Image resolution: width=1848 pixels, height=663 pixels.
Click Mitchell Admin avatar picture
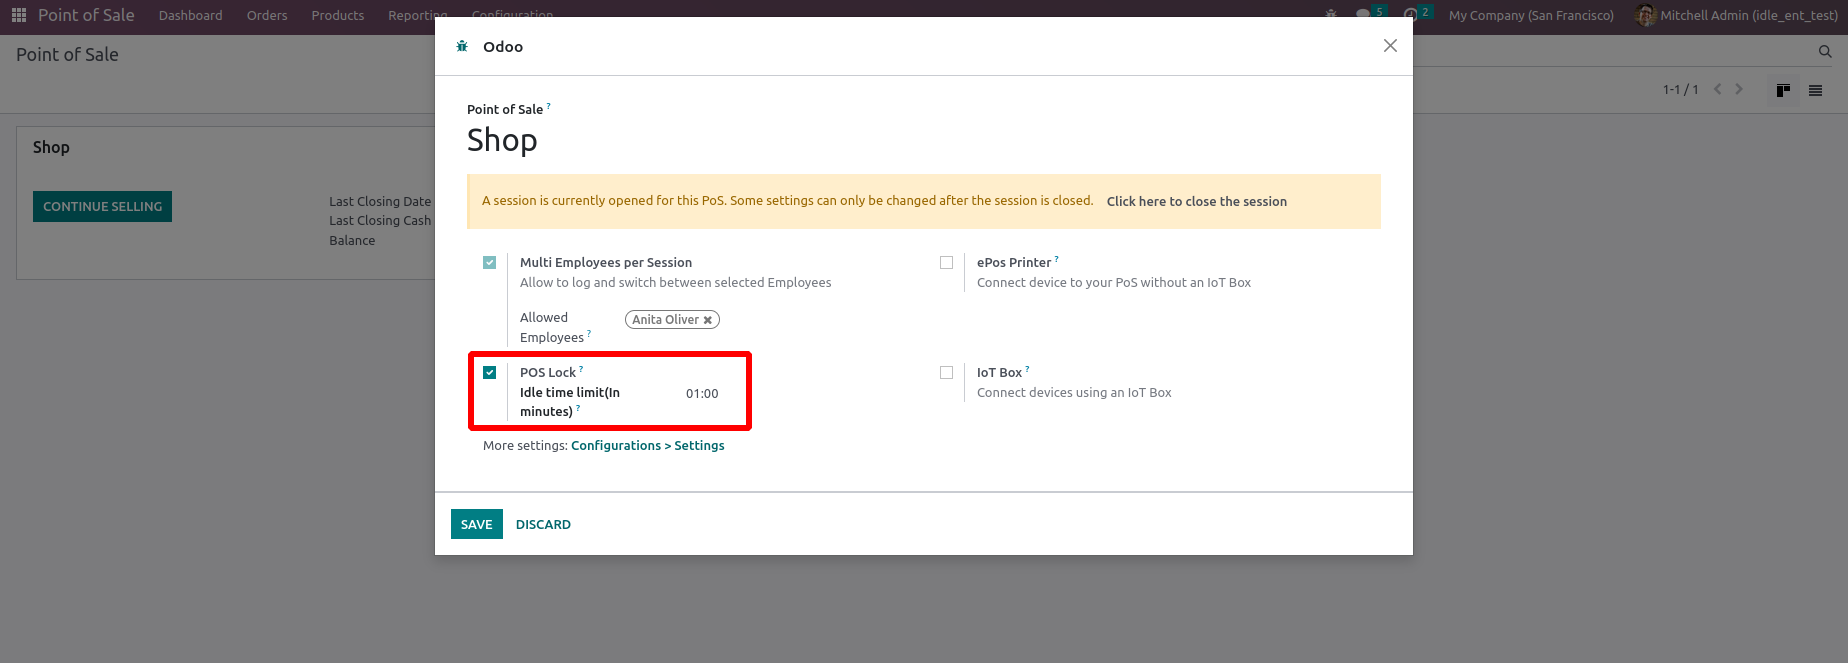tap(1645, 15)
